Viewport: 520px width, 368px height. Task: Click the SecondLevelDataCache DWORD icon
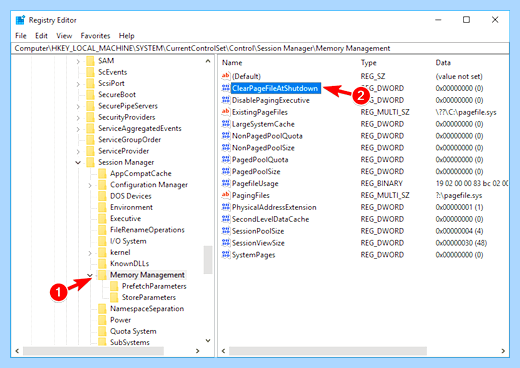(x=226, y=219)
